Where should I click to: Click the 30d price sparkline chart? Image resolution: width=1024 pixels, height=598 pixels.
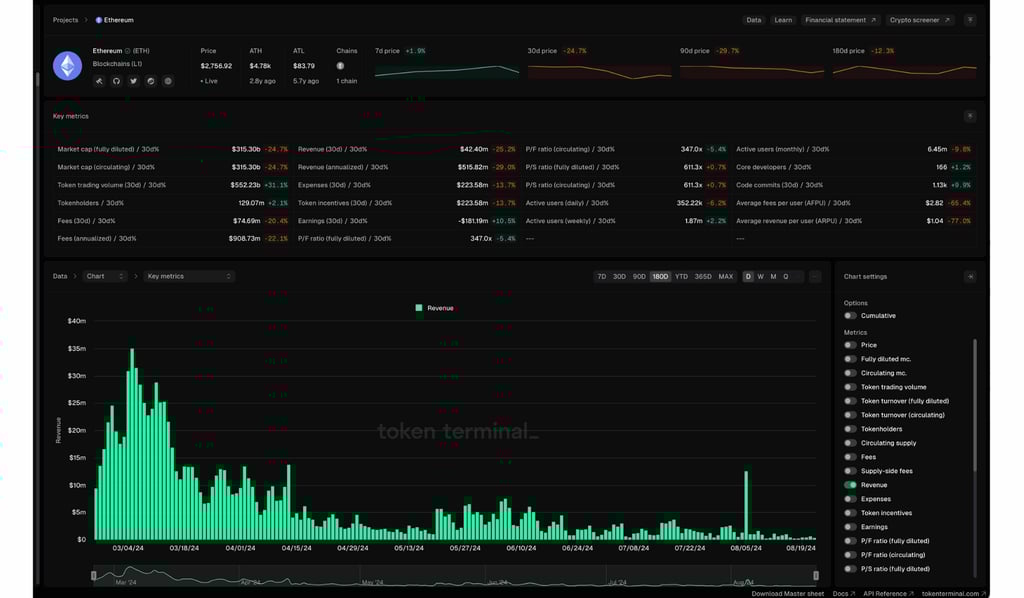[600, 72]
